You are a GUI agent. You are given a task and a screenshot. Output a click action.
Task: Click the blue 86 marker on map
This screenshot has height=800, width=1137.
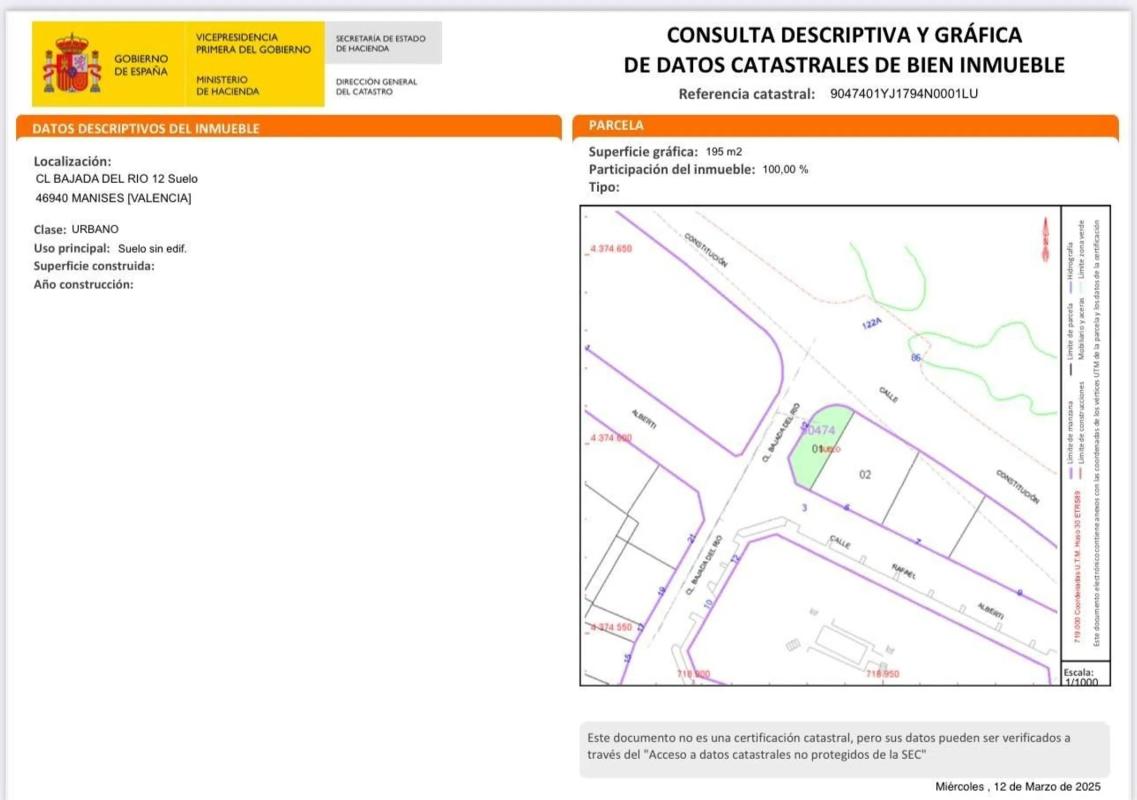[915, 357]
